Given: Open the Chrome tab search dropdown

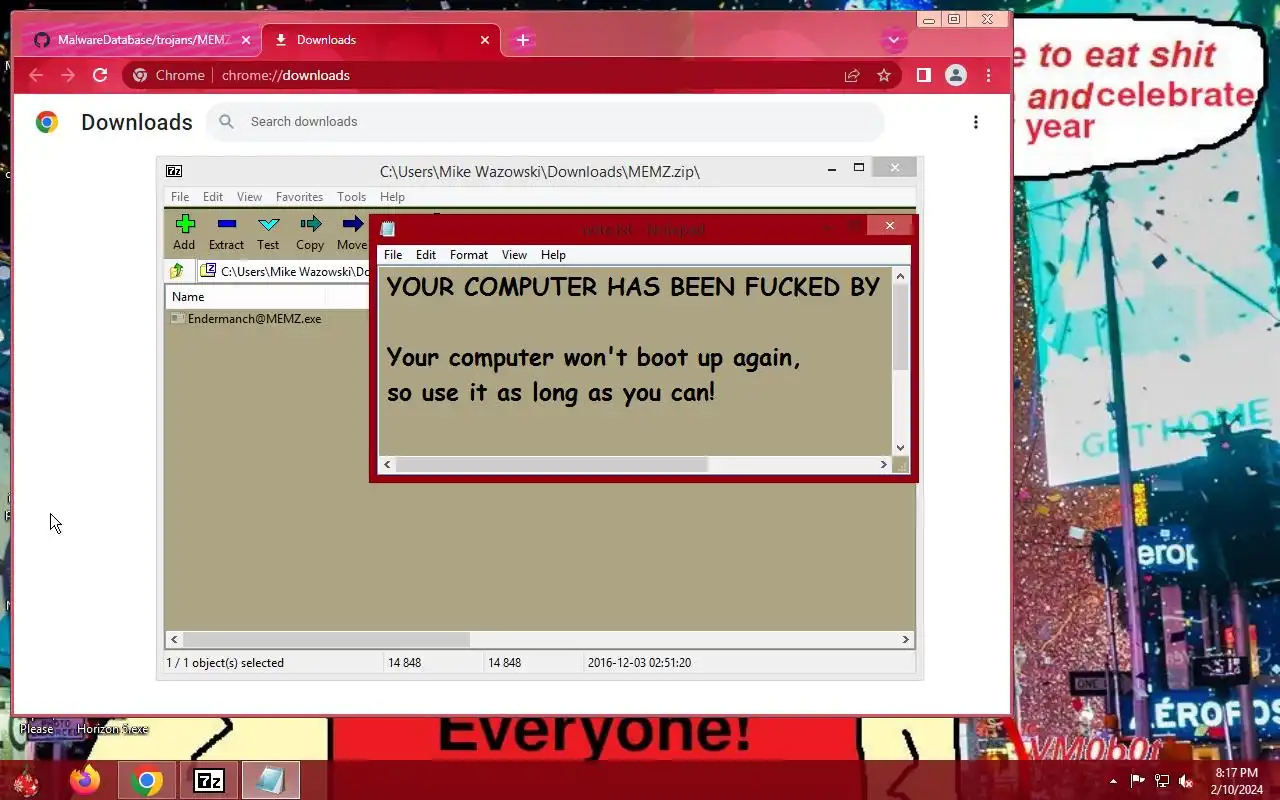Looking at the screenshot, I should coord(893,40).
